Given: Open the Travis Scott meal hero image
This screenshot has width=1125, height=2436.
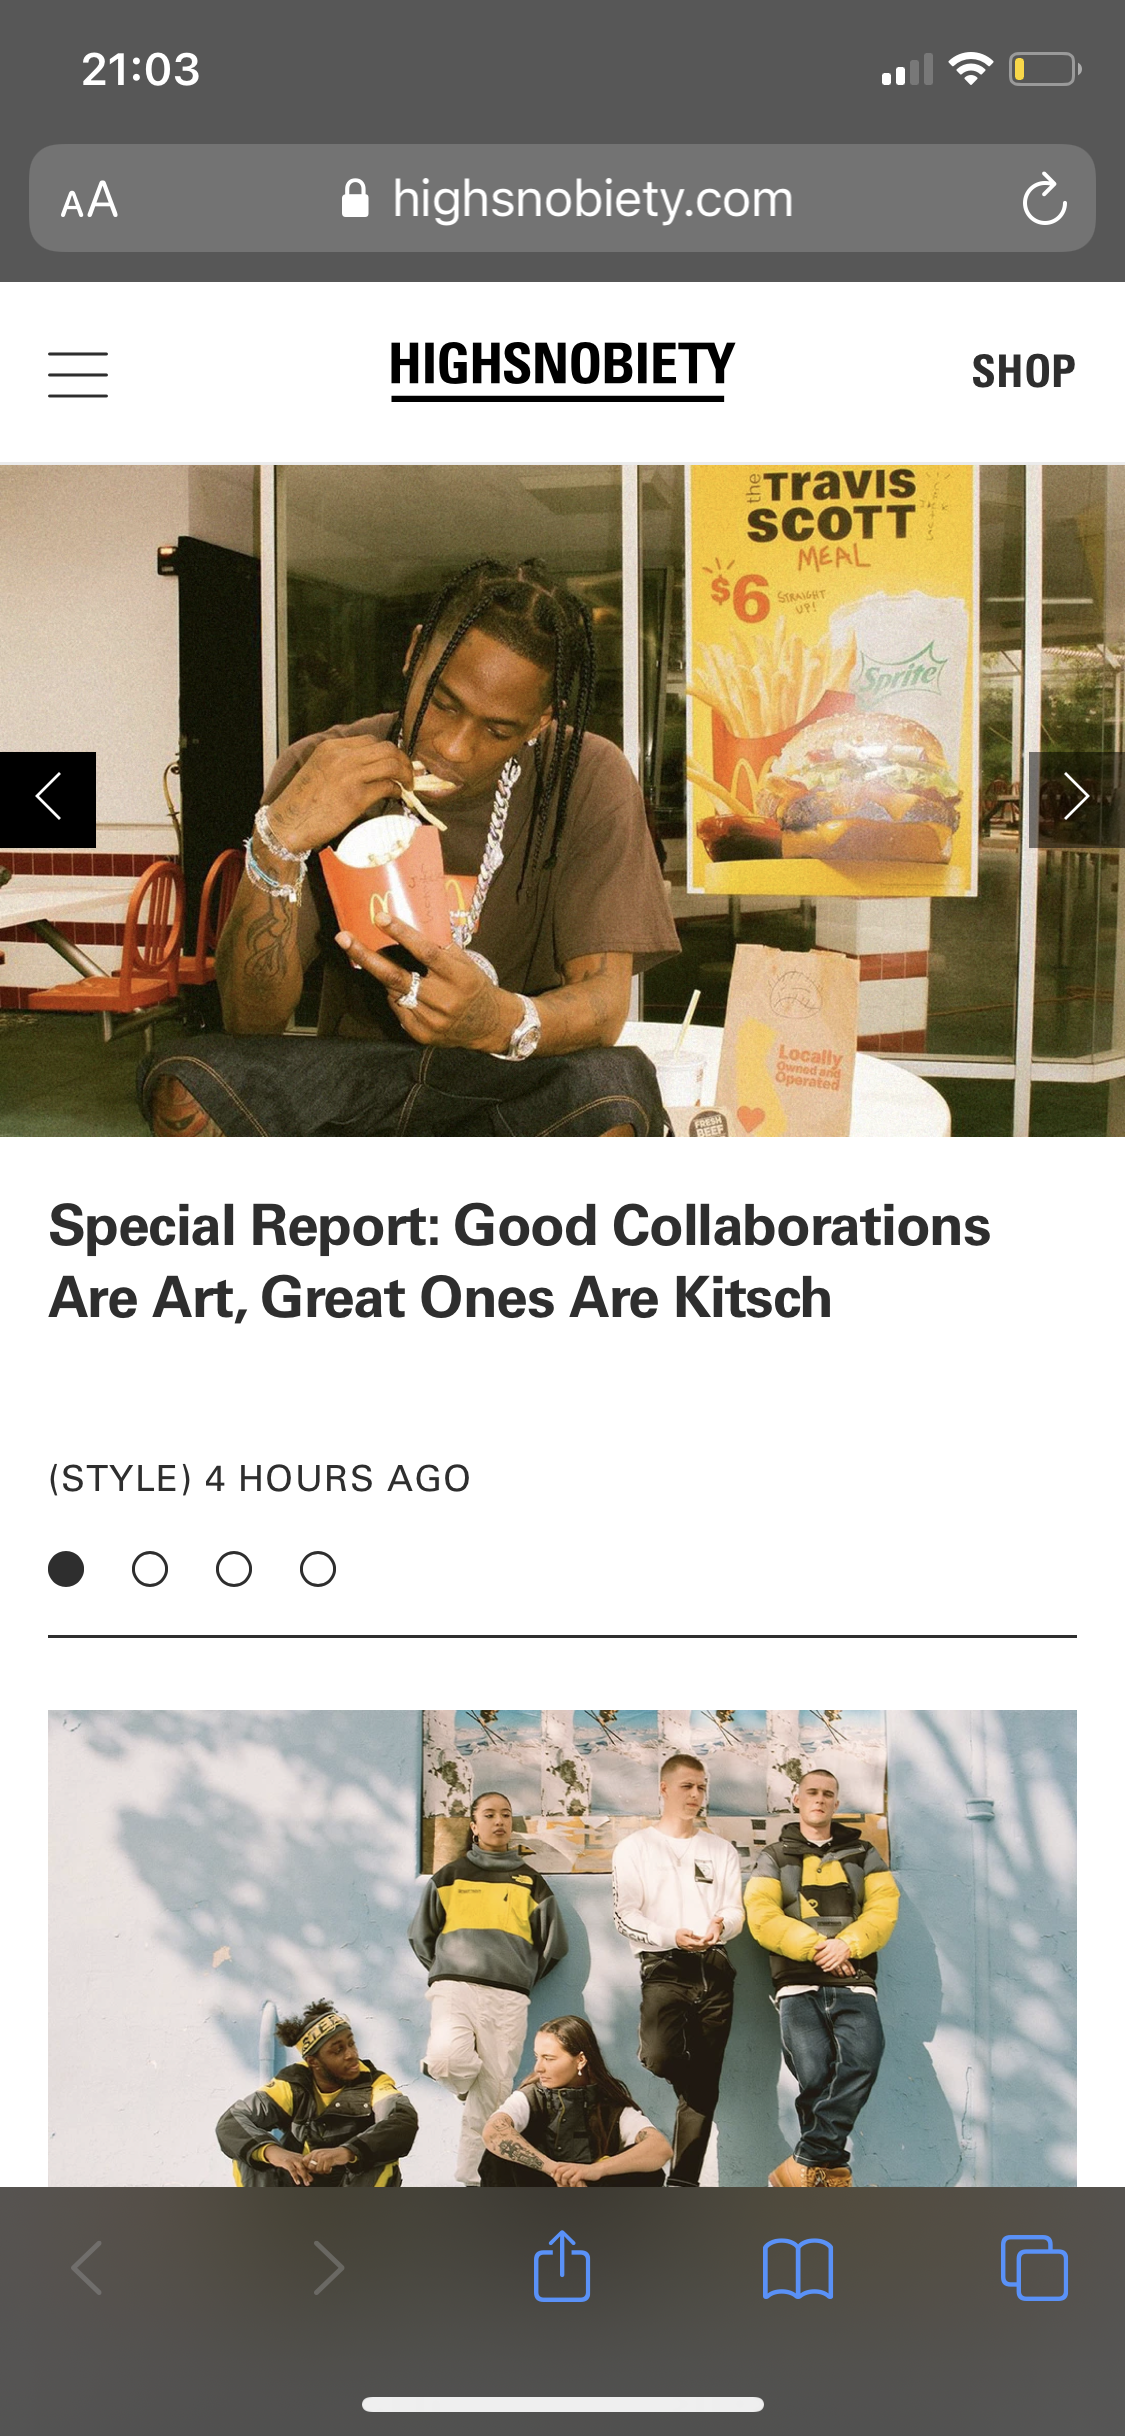Looking at the screenshot, I should tap(562, 800).
